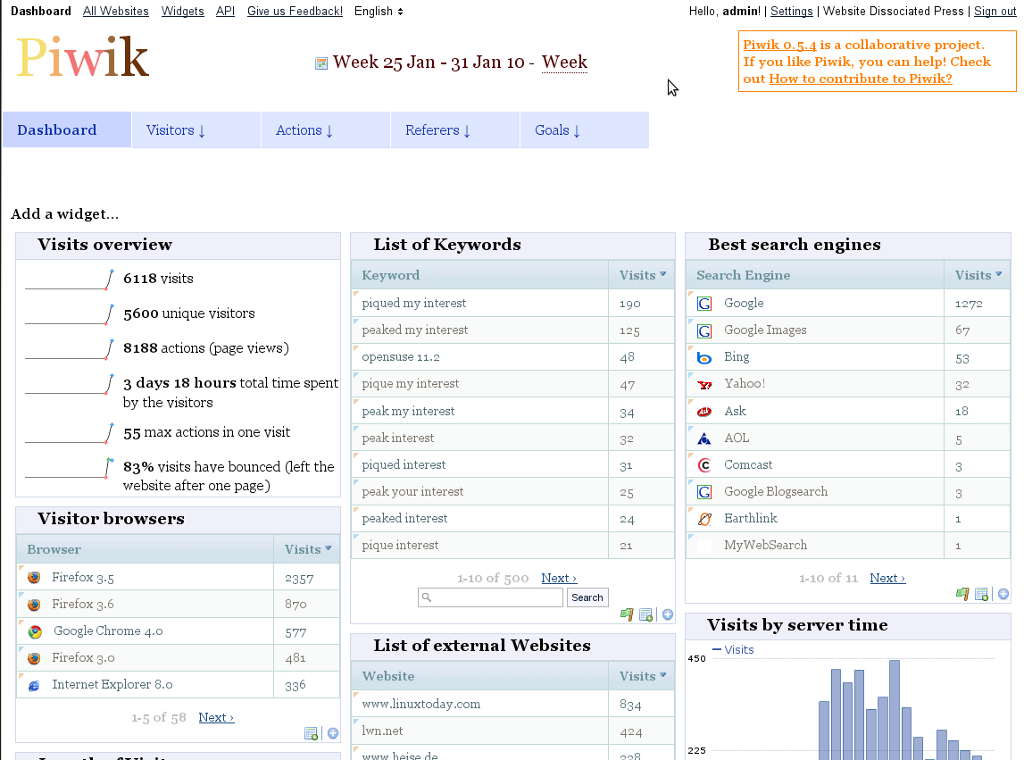Click the www.linuxtoday.com website row
Image resolution: width=1024 pixels, height=760 pixels.
[x=513, y=704]
